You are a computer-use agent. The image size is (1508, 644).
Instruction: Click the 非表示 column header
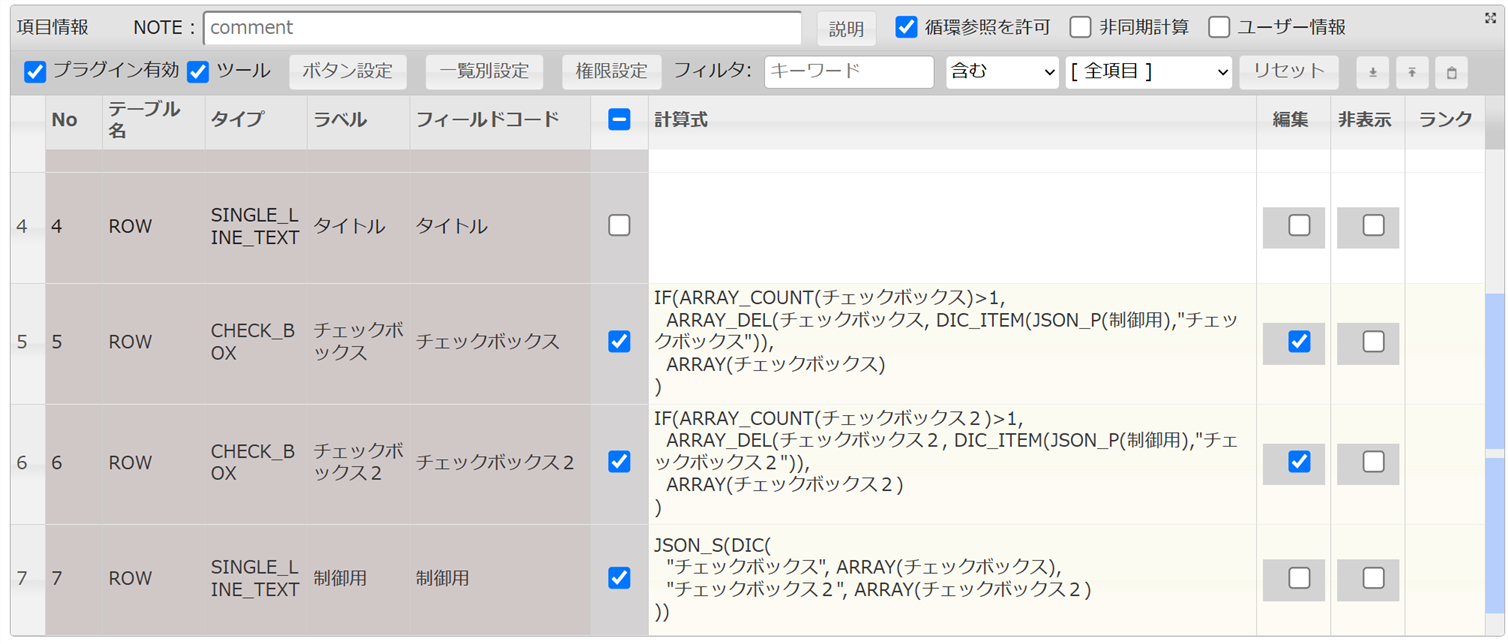(x=1367, y=121)
